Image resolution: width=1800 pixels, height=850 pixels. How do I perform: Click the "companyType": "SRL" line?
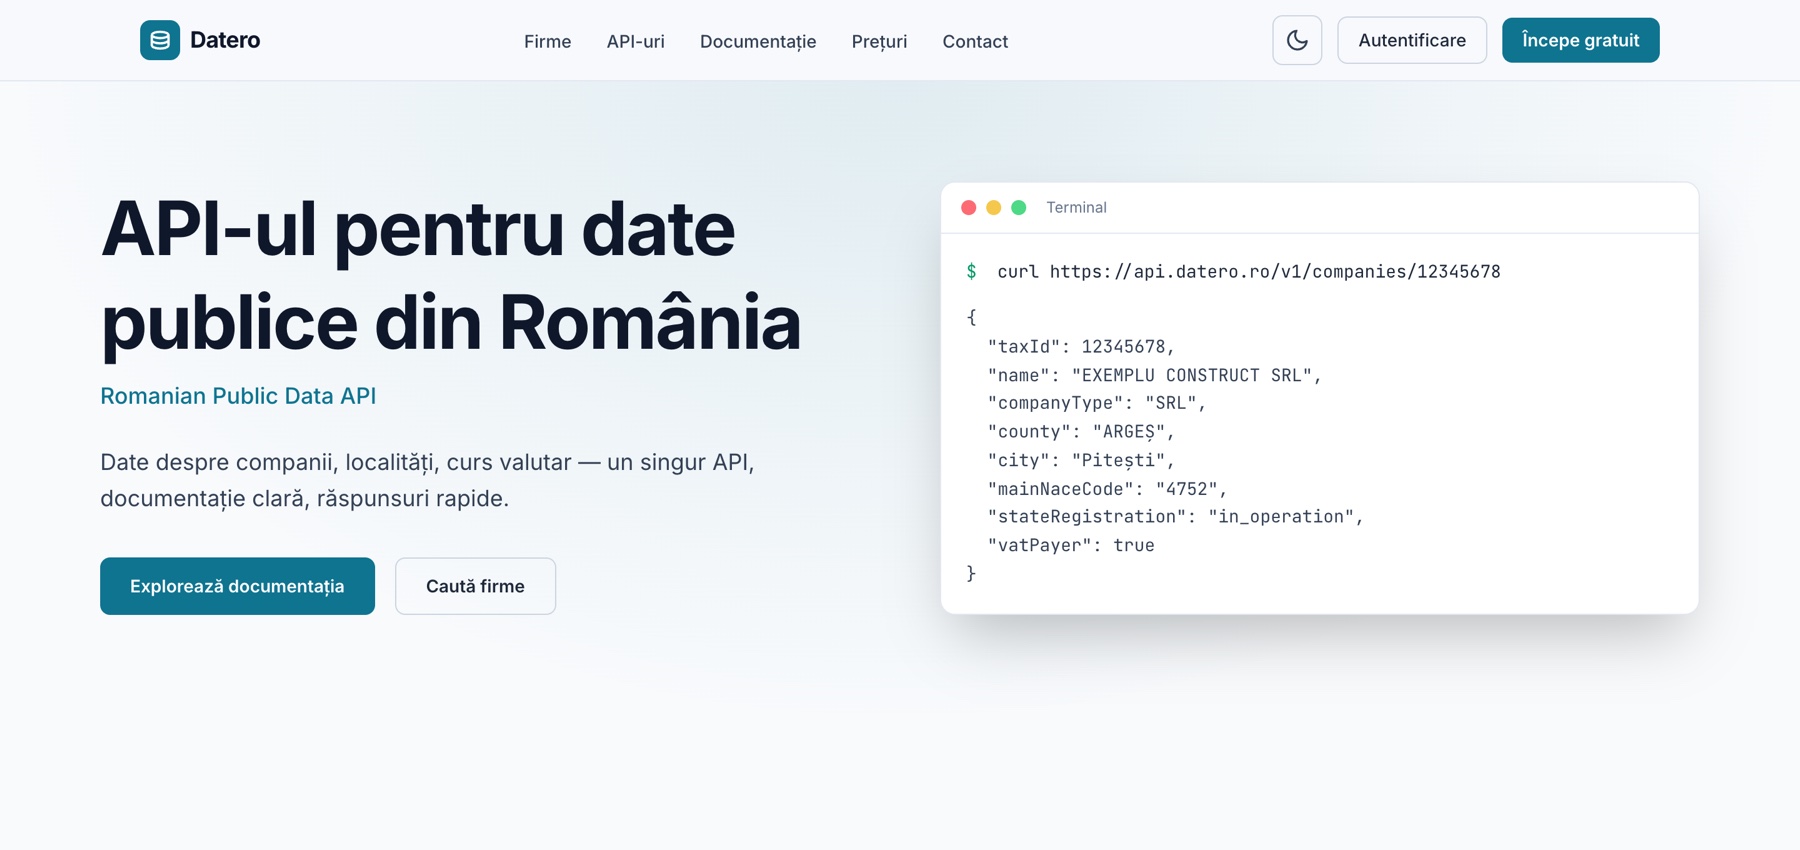(x=1097, y=403)
